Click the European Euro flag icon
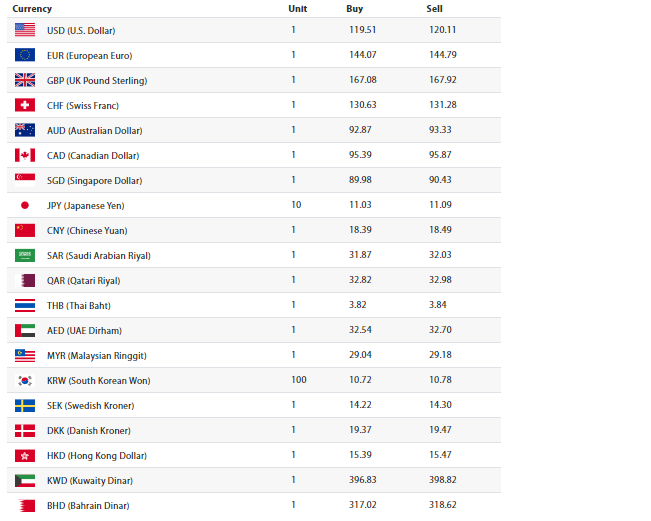 [25, 55]
